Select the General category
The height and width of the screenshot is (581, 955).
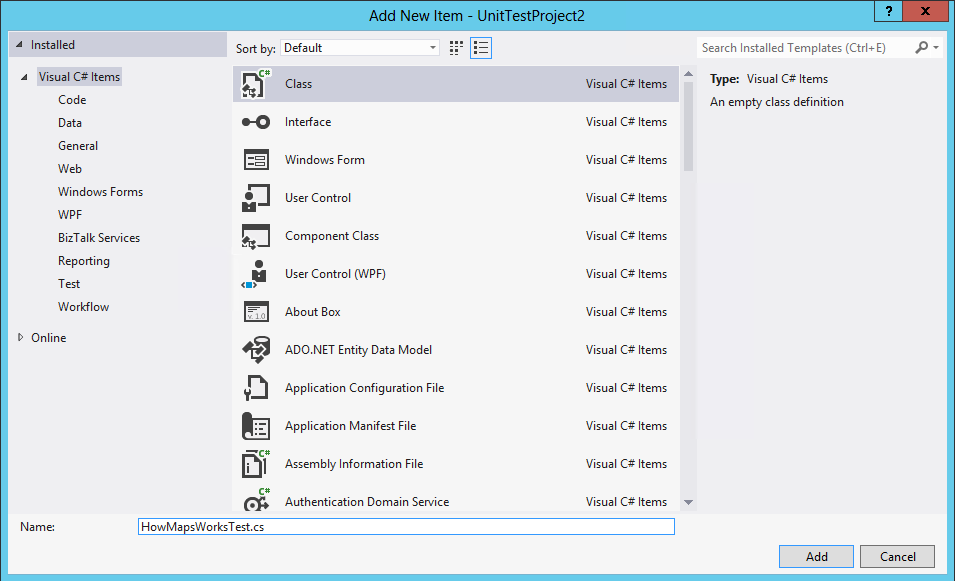pos(77,146)
